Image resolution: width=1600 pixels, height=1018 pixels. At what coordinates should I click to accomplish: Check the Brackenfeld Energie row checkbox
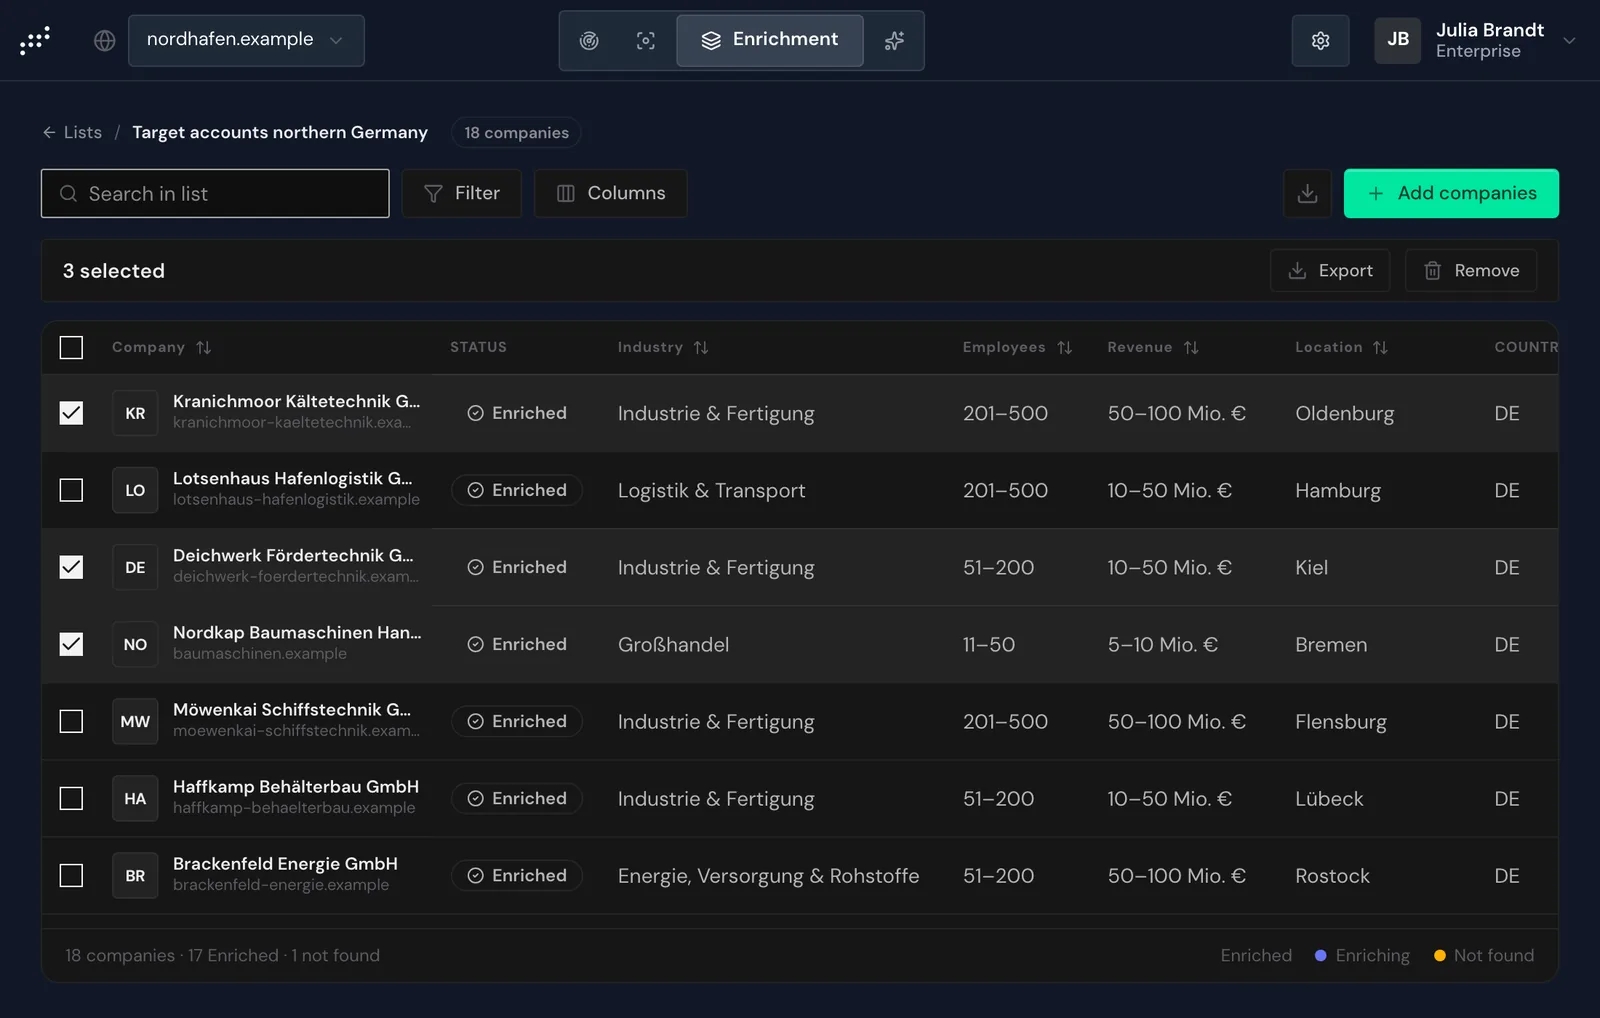pos(71,875)
